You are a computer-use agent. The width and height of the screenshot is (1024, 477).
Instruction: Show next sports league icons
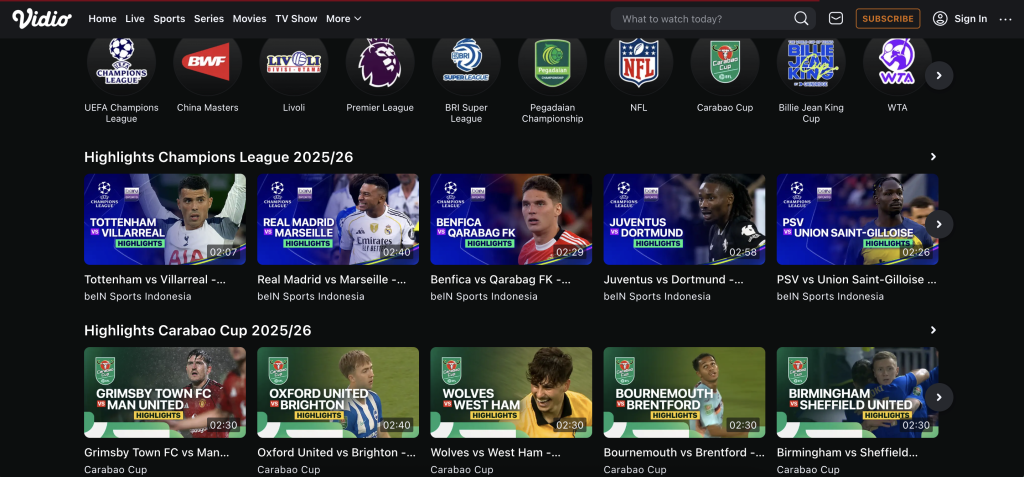click(x=939, y=76)
